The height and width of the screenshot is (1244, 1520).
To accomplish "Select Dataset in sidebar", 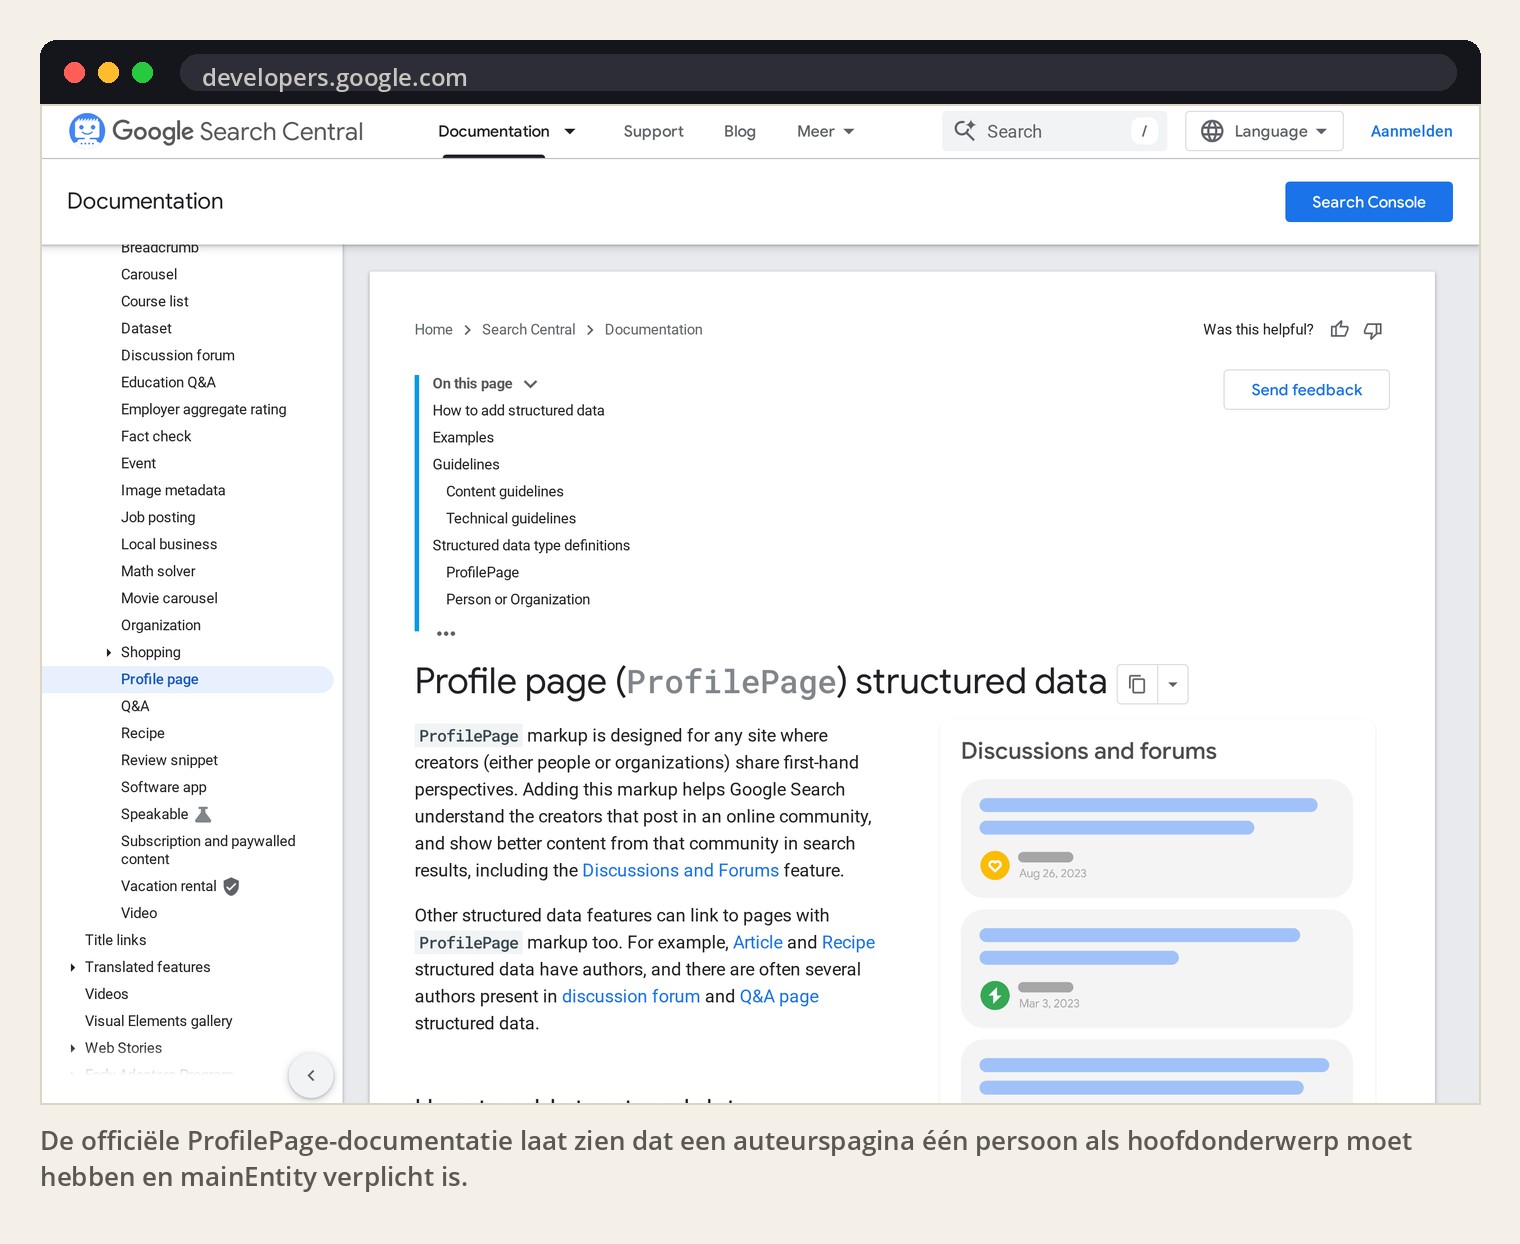I will coord(146,328).
